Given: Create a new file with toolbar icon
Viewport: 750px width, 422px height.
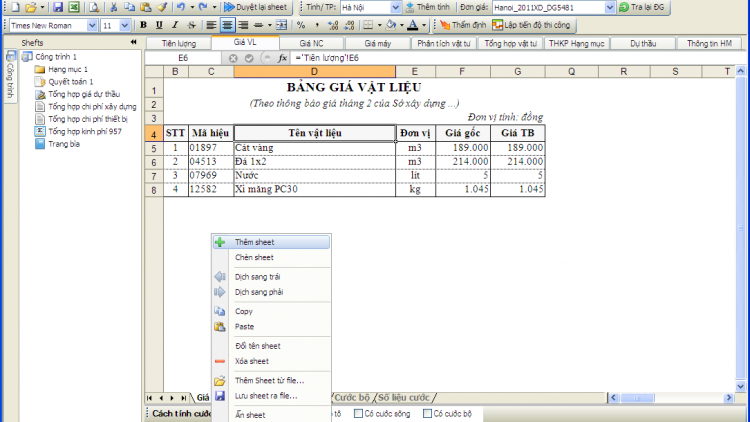Looking at the screenshot, I should point(15,7).
